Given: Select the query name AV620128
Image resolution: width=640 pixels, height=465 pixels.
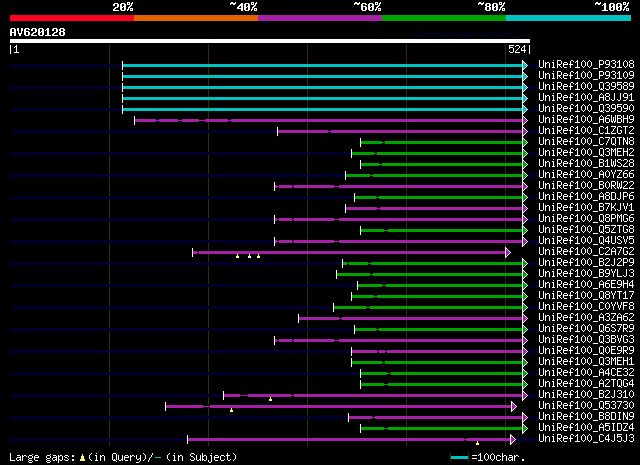Looking at the screenshot, I should pyautogui.click(x=38, y=32).
